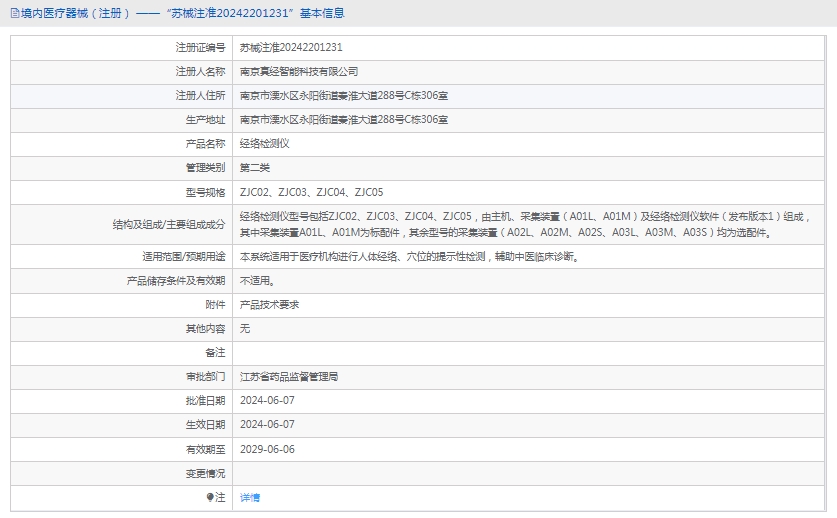Click model specification ZJC02、ZJC03、ZJC04、ZJC05 value
Image resolution: width=837 pixels, height=518 pixels.
coord(311,191)
